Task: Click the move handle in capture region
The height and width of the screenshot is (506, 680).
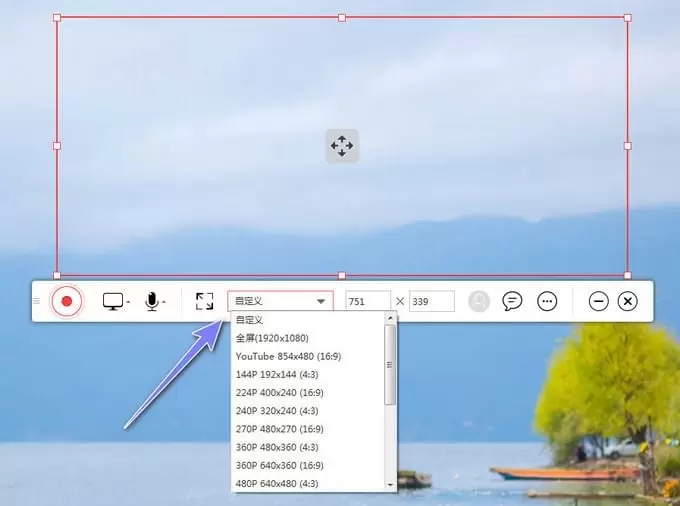Action: [x=342, y=146]
